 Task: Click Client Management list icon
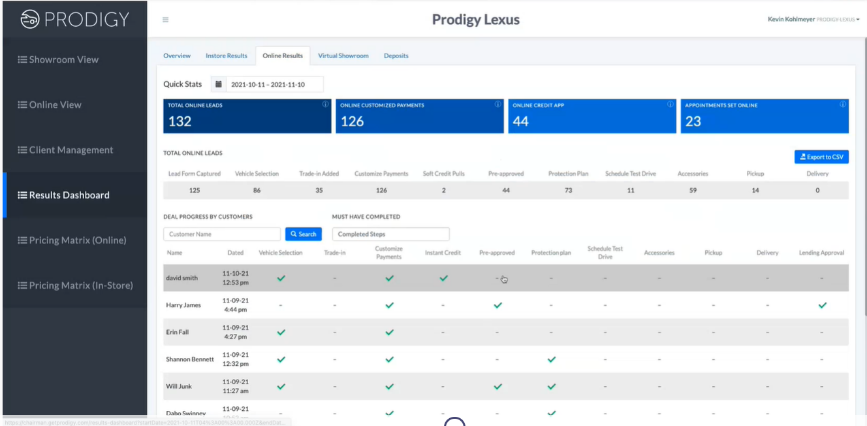pyautogui.click(x=22, y=150)
